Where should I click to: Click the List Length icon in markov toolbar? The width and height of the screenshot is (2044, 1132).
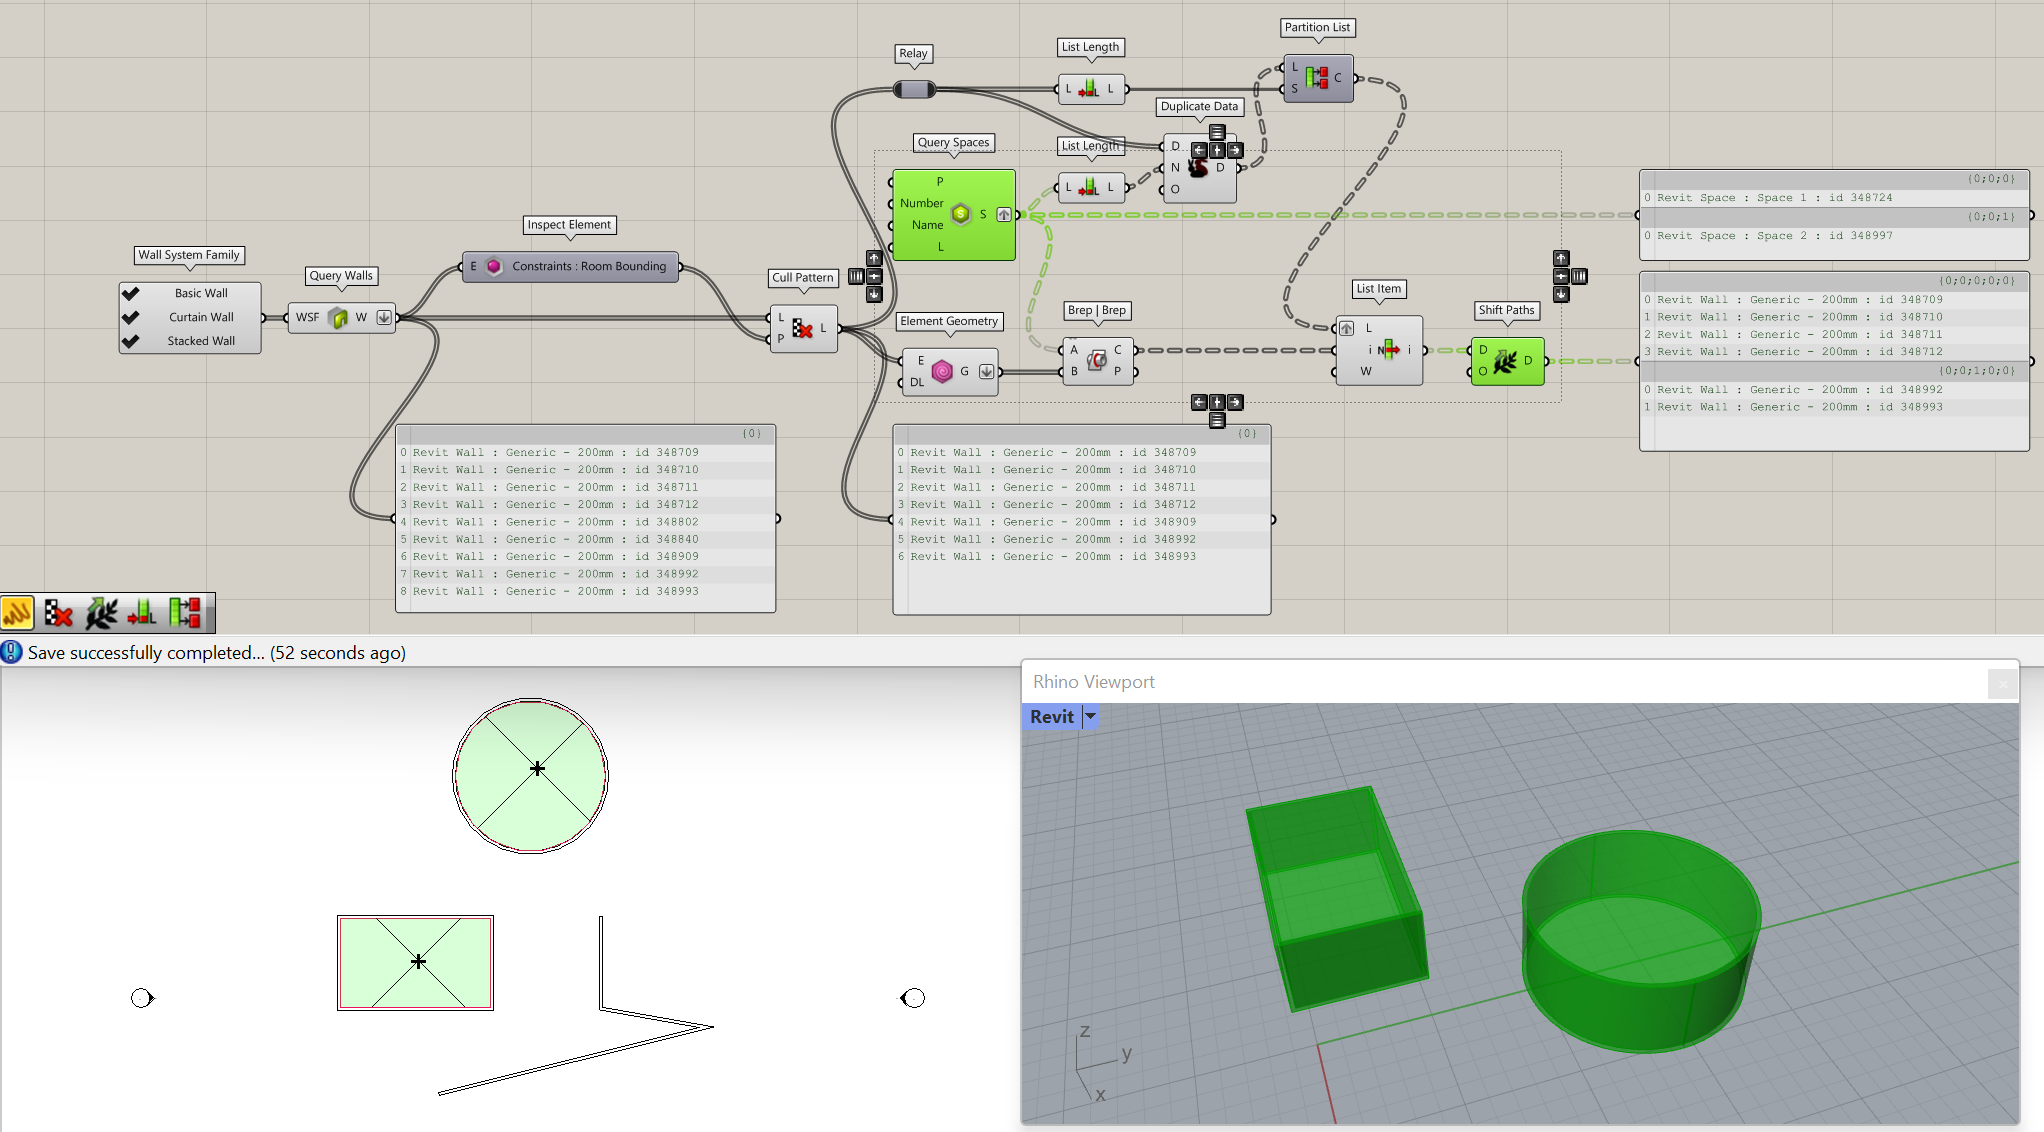coord(143,613)
